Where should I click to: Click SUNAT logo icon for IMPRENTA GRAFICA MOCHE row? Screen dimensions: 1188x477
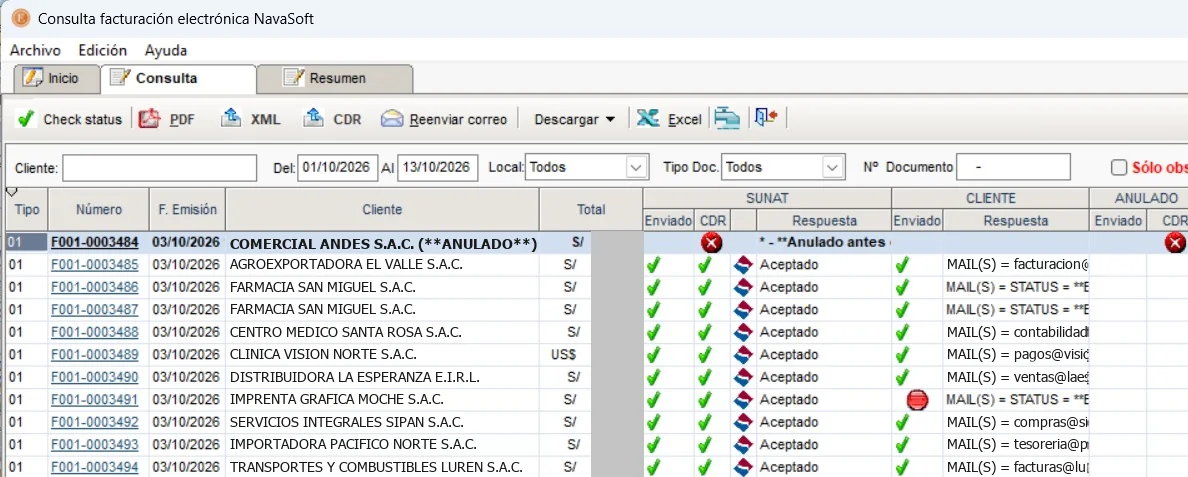[743, 400]
